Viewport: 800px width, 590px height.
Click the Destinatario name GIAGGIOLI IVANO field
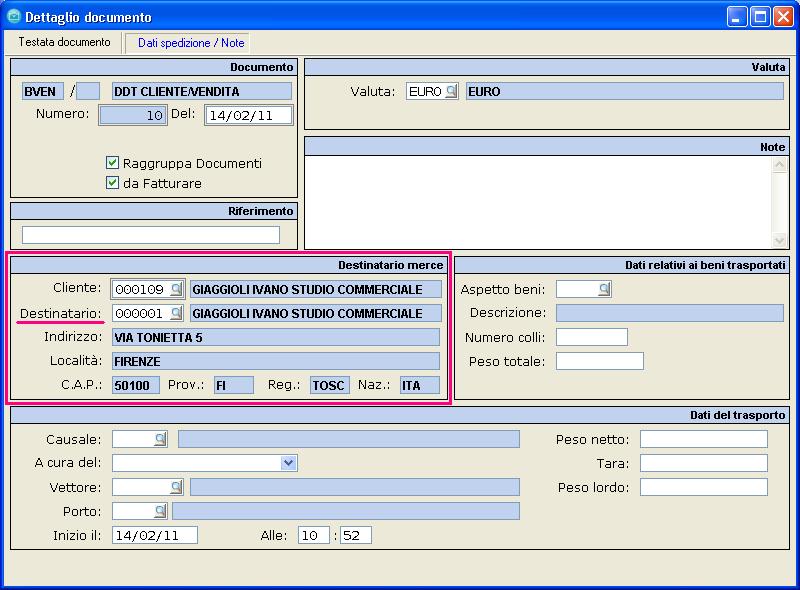point(316,313)
